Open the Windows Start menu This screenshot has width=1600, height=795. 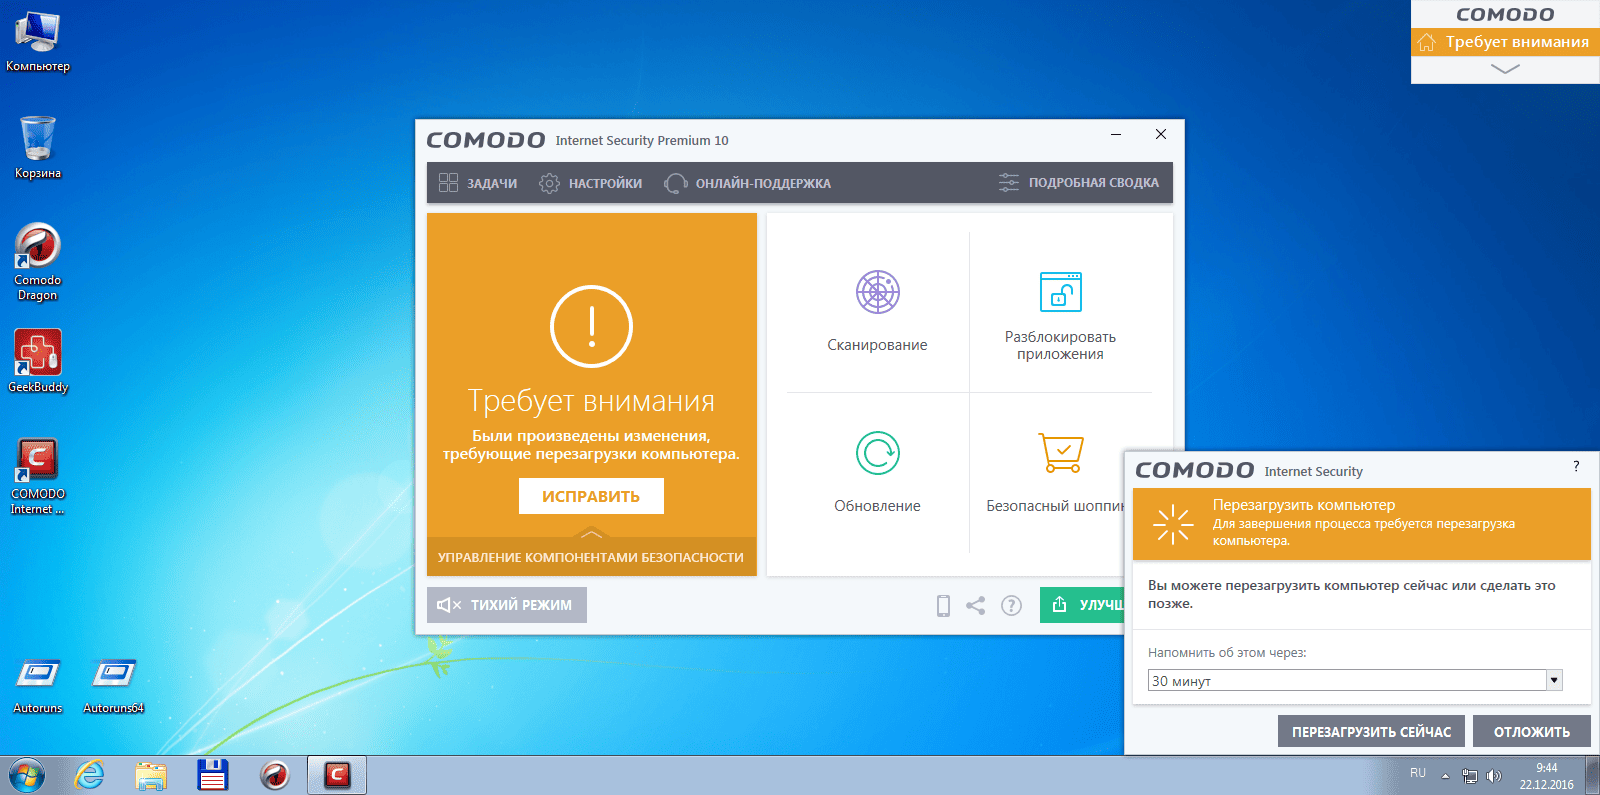pos(26,775)
